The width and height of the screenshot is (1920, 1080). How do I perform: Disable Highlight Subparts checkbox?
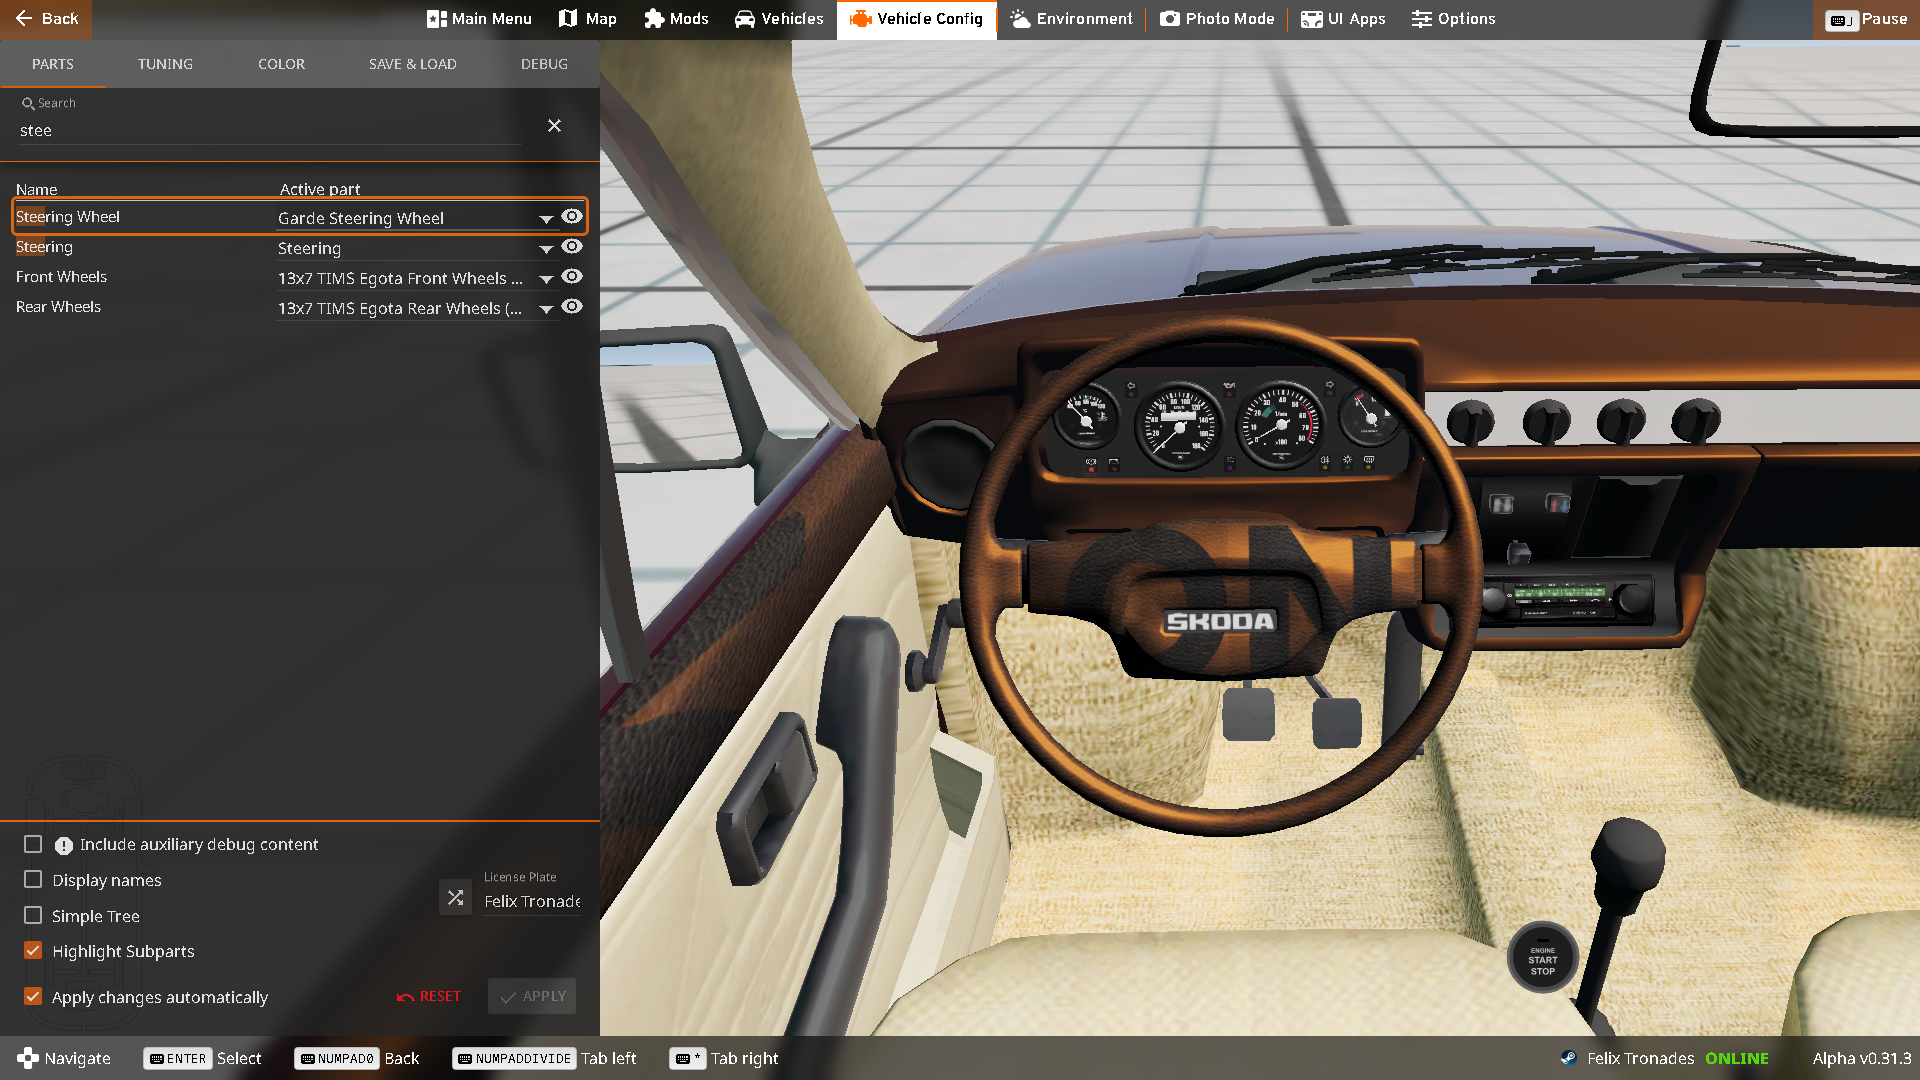[x=33, y=950]
